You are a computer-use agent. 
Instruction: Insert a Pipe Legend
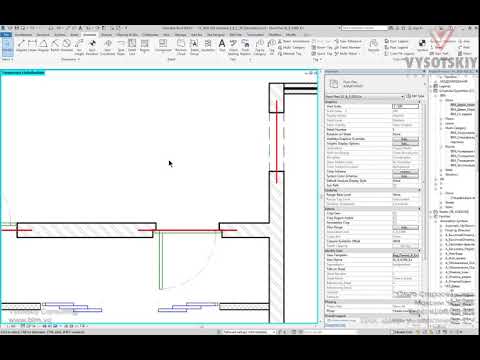pos(396,47)
